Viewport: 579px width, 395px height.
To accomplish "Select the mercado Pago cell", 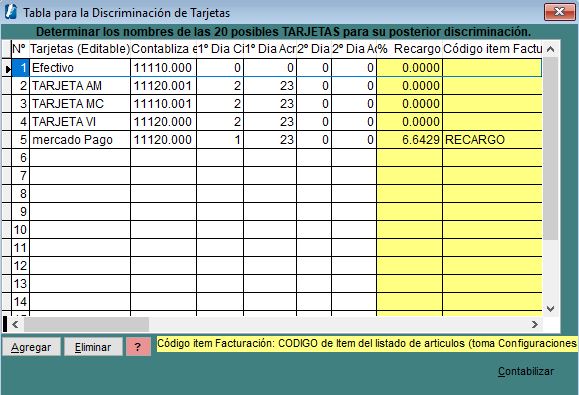I will pos(80,140).
